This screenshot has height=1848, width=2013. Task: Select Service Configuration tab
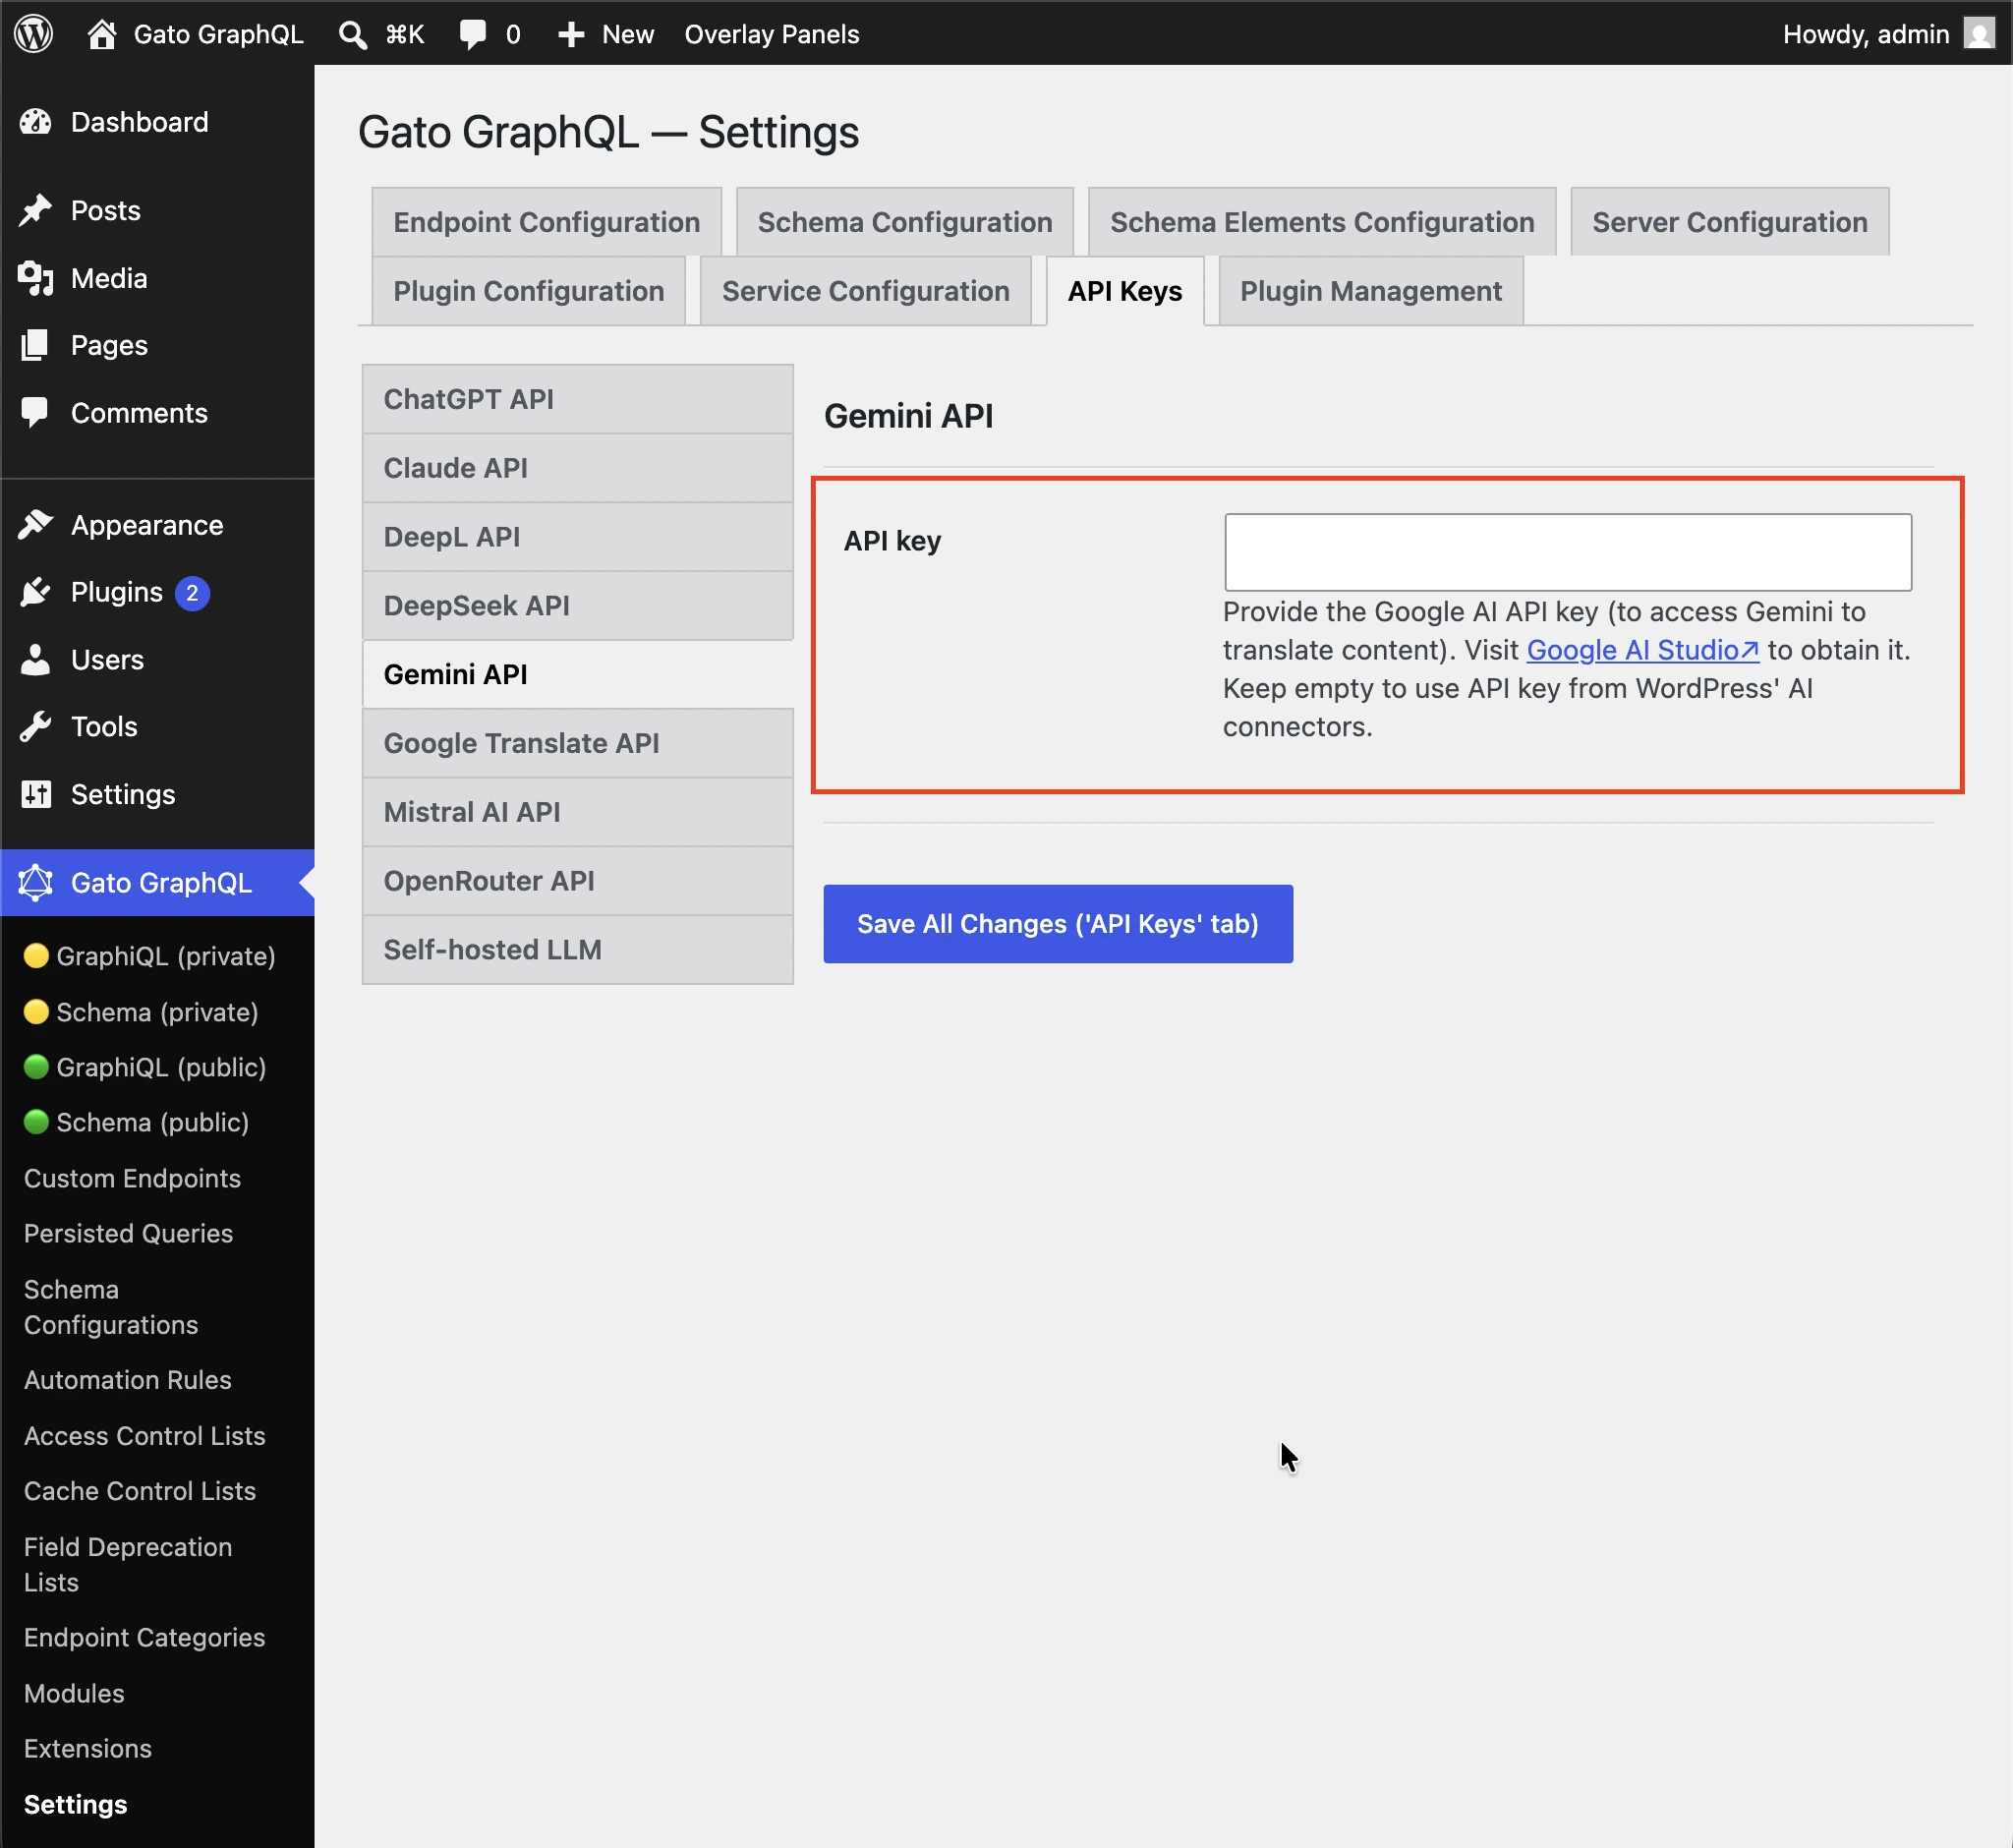point(865,291)
